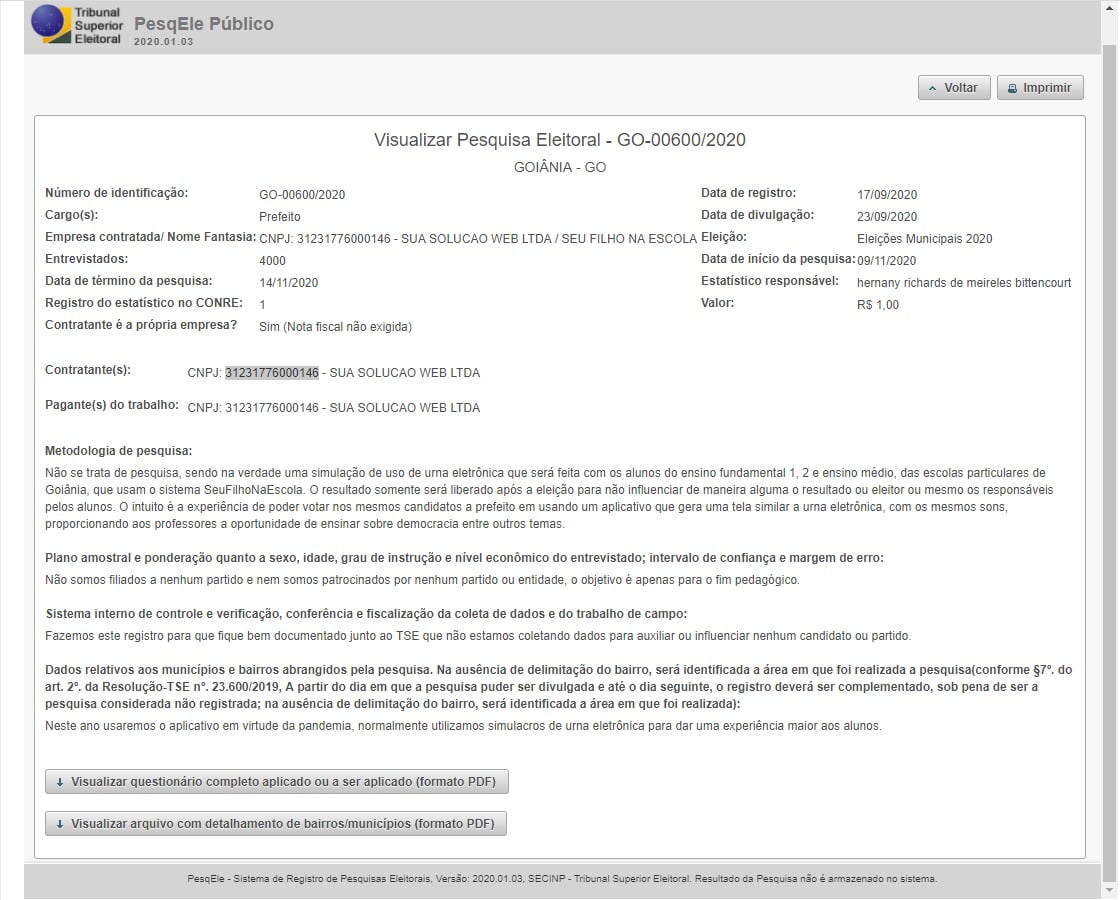Screen dimensions: 1120x900
Task: Click the printer icon on Imprimir
Action: tap(1012, 88)
